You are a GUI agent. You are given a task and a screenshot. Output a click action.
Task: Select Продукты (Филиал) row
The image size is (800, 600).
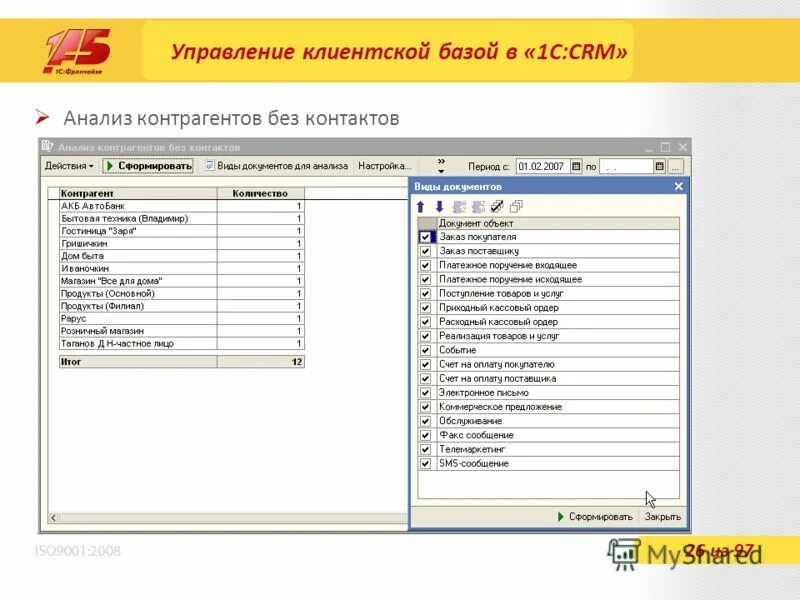182,306
